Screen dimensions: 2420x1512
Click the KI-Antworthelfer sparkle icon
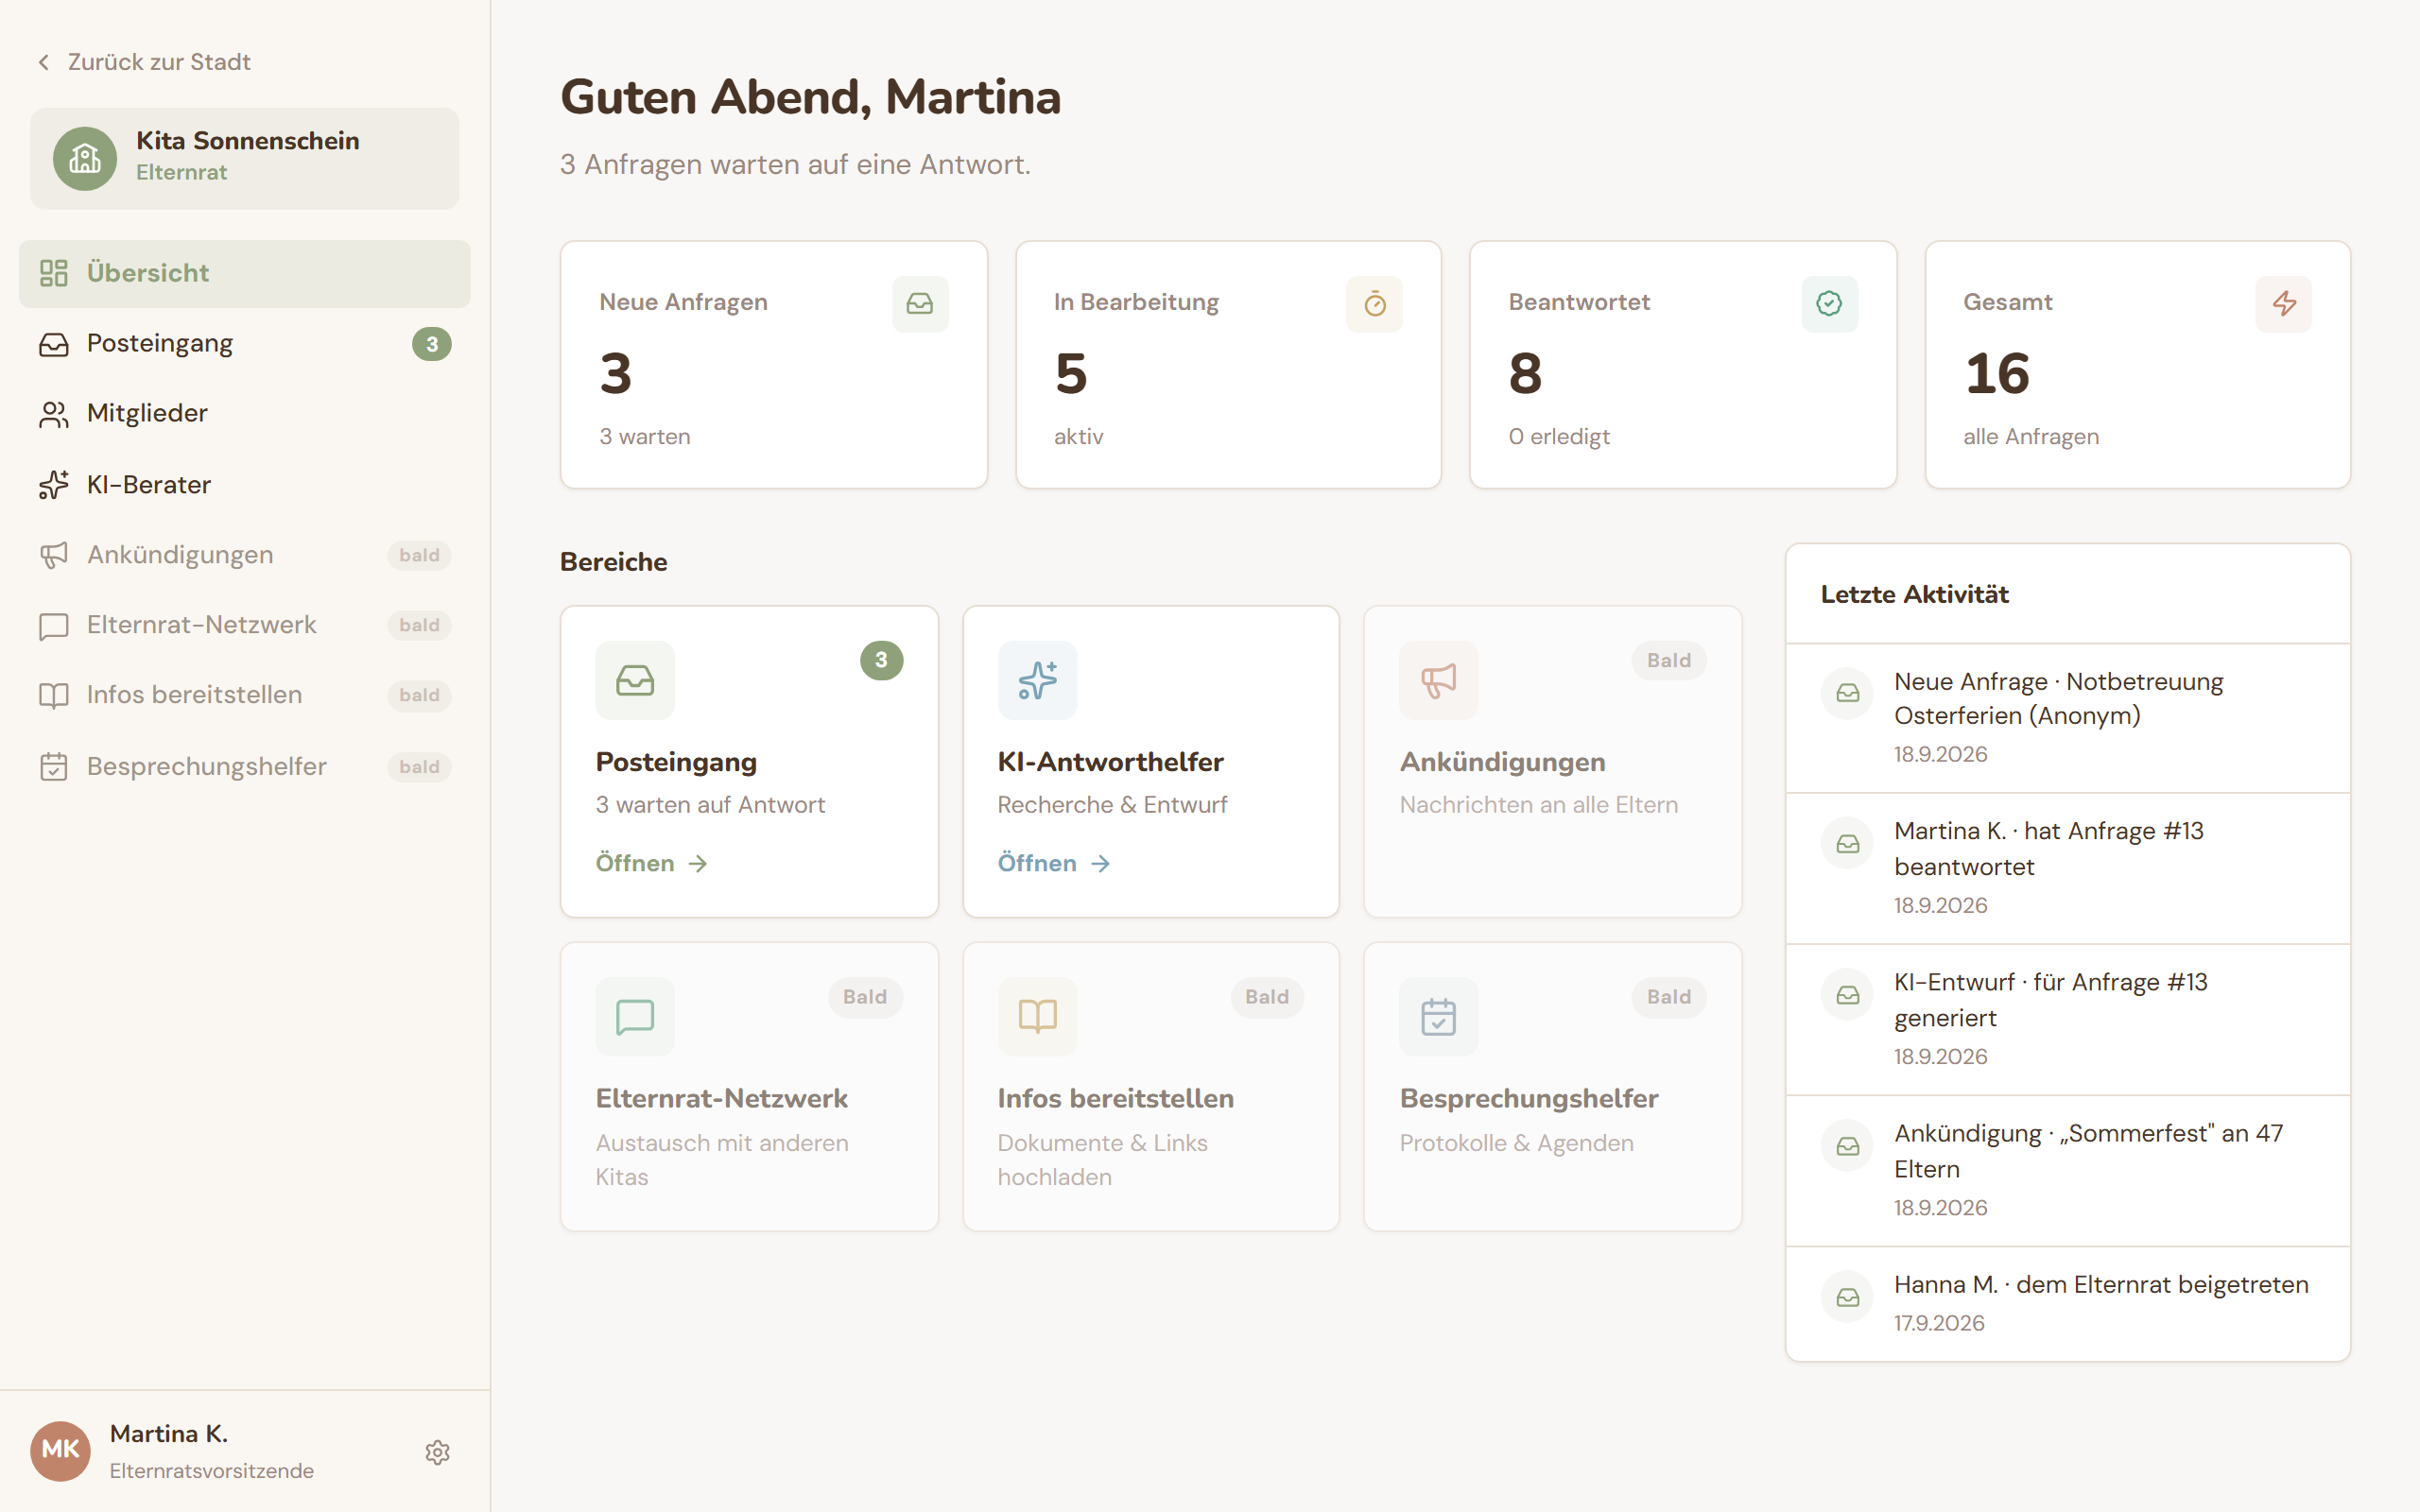[x=1037, y=680]
